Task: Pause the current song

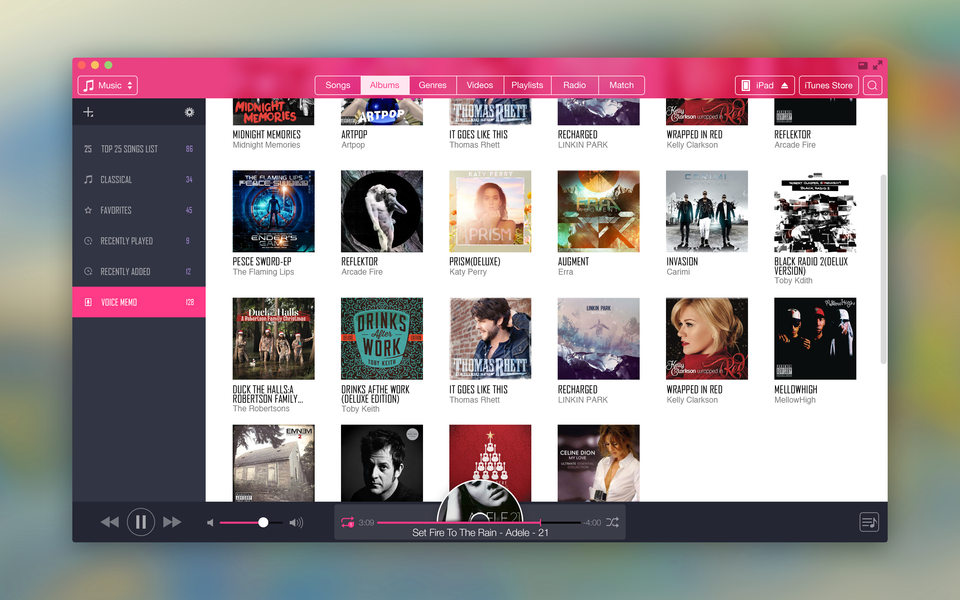Action: [141, 522]
